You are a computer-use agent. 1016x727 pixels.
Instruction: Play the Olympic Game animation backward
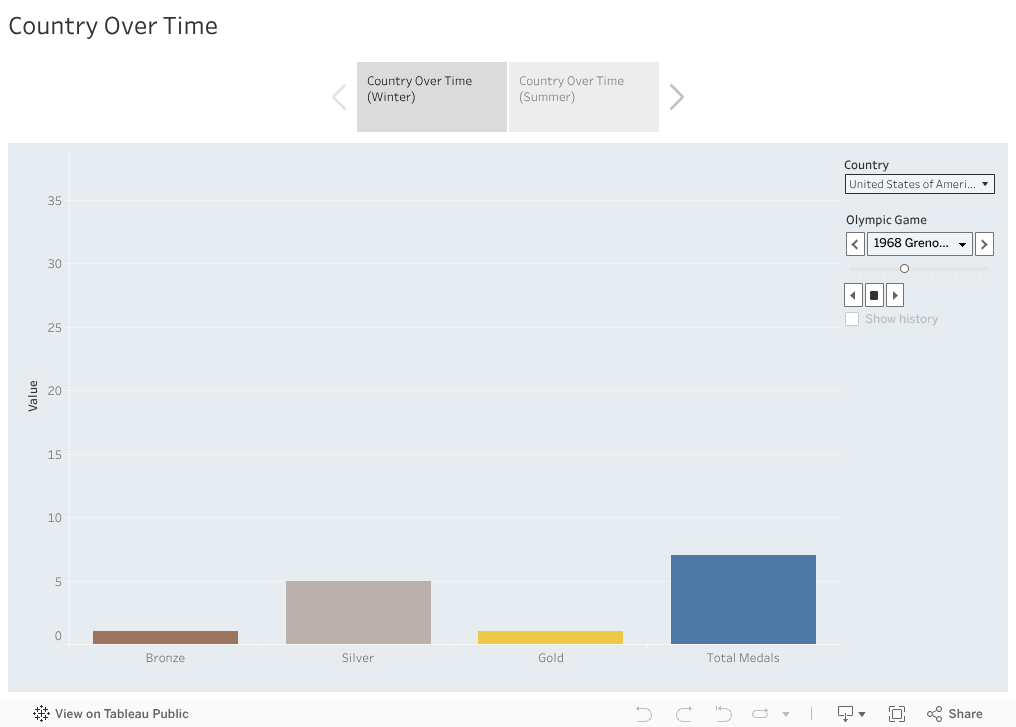click(x=853, y=295)
